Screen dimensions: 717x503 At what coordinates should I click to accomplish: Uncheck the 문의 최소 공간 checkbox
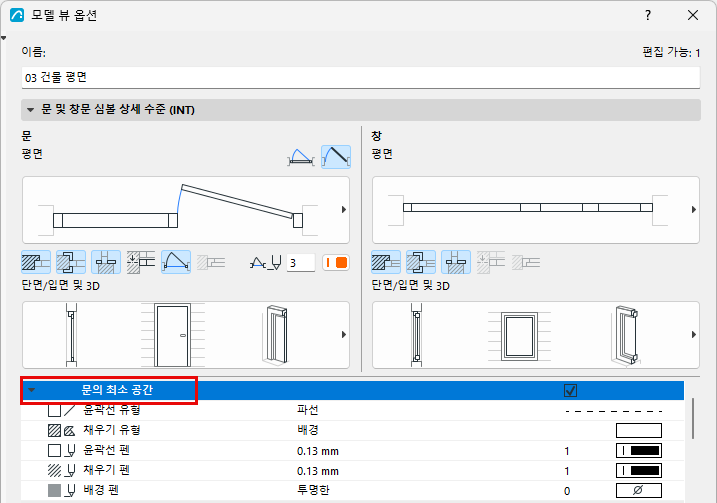pos(570,391)
